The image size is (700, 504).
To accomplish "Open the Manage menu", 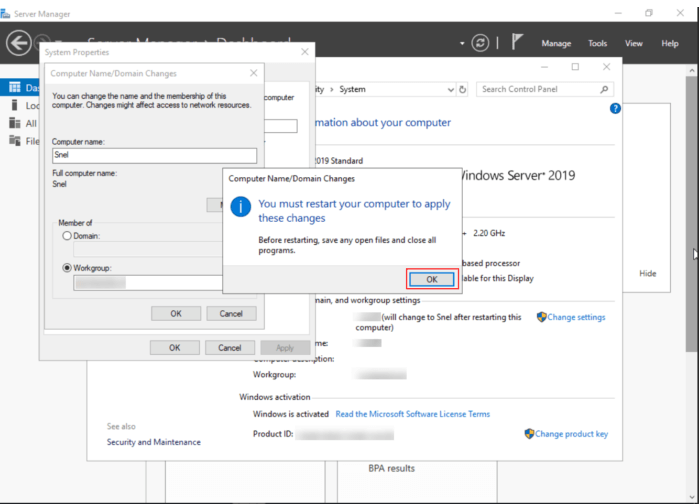I will 556,43.
